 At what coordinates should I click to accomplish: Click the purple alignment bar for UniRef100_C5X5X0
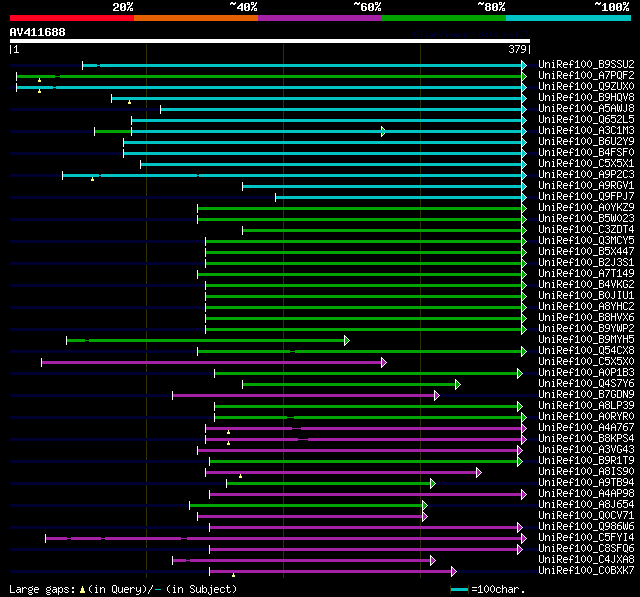point(214,362)
